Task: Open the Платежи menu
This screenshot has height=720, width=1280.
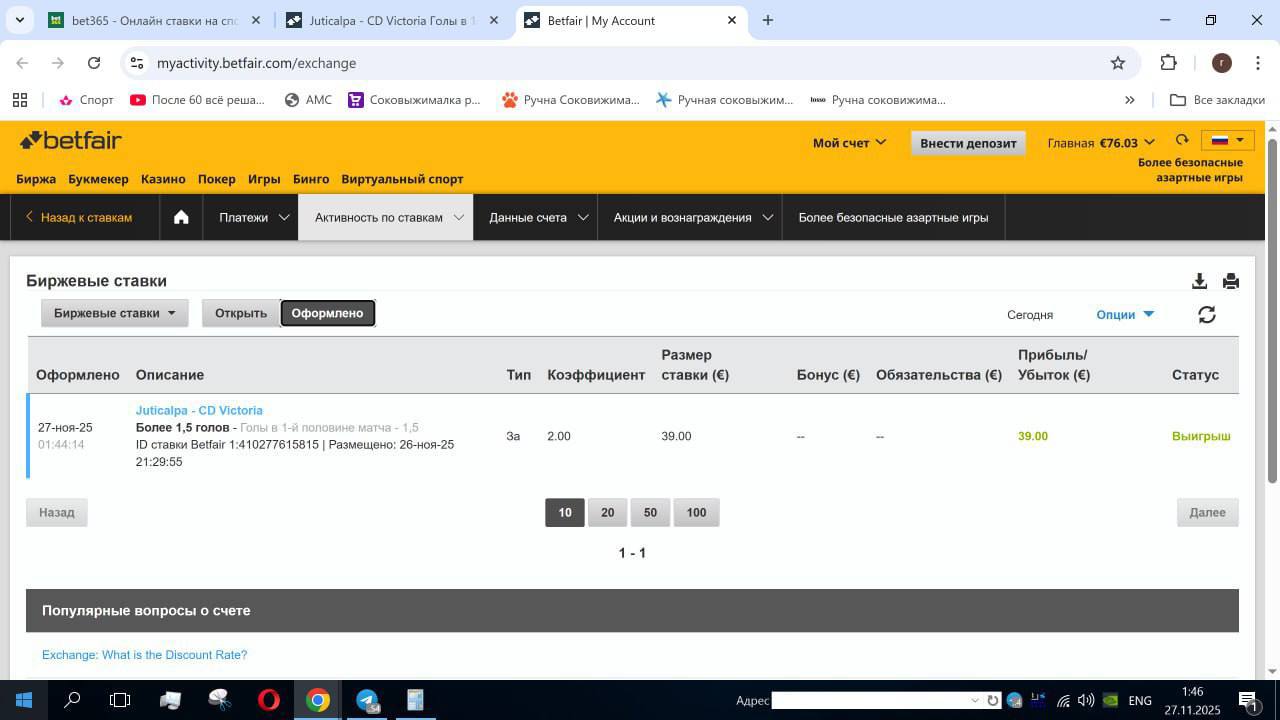Action: 254,217
